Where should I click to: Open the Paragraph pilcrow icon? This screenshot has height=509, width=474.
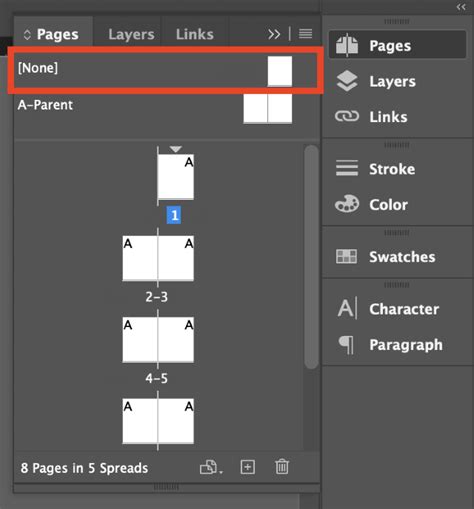(x=346, y=345)
